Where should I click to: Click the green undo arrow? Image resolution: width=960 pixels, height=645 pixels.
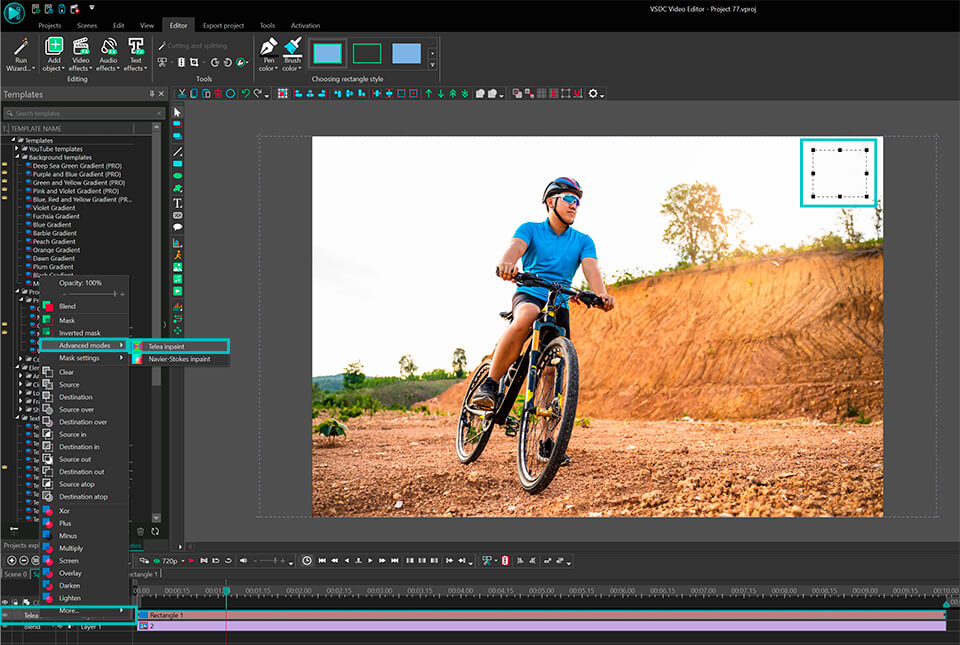(x=245, y=93)
